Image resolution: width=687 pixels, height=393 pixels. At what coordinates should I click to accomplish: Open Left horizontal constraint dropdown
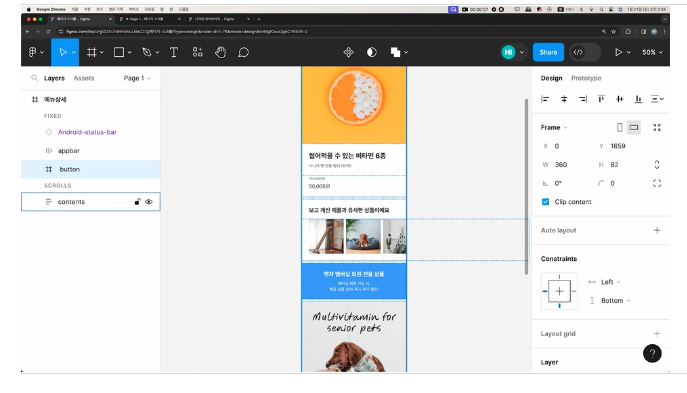(x=610, y=282)
